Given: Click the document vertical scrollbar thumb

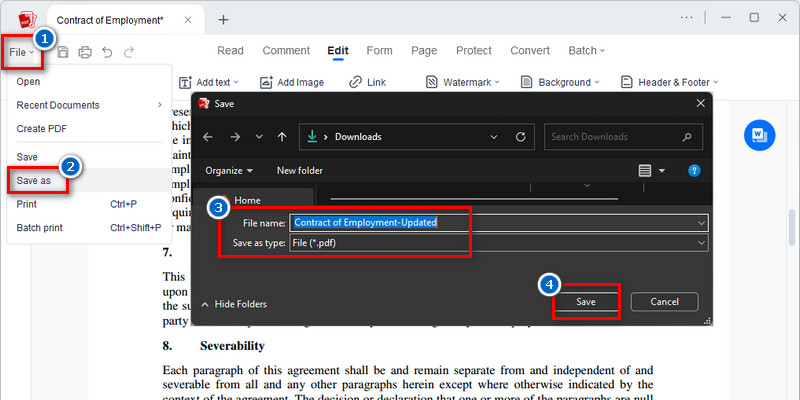Looking at the screenshot, I should click(x=792, y=230).
